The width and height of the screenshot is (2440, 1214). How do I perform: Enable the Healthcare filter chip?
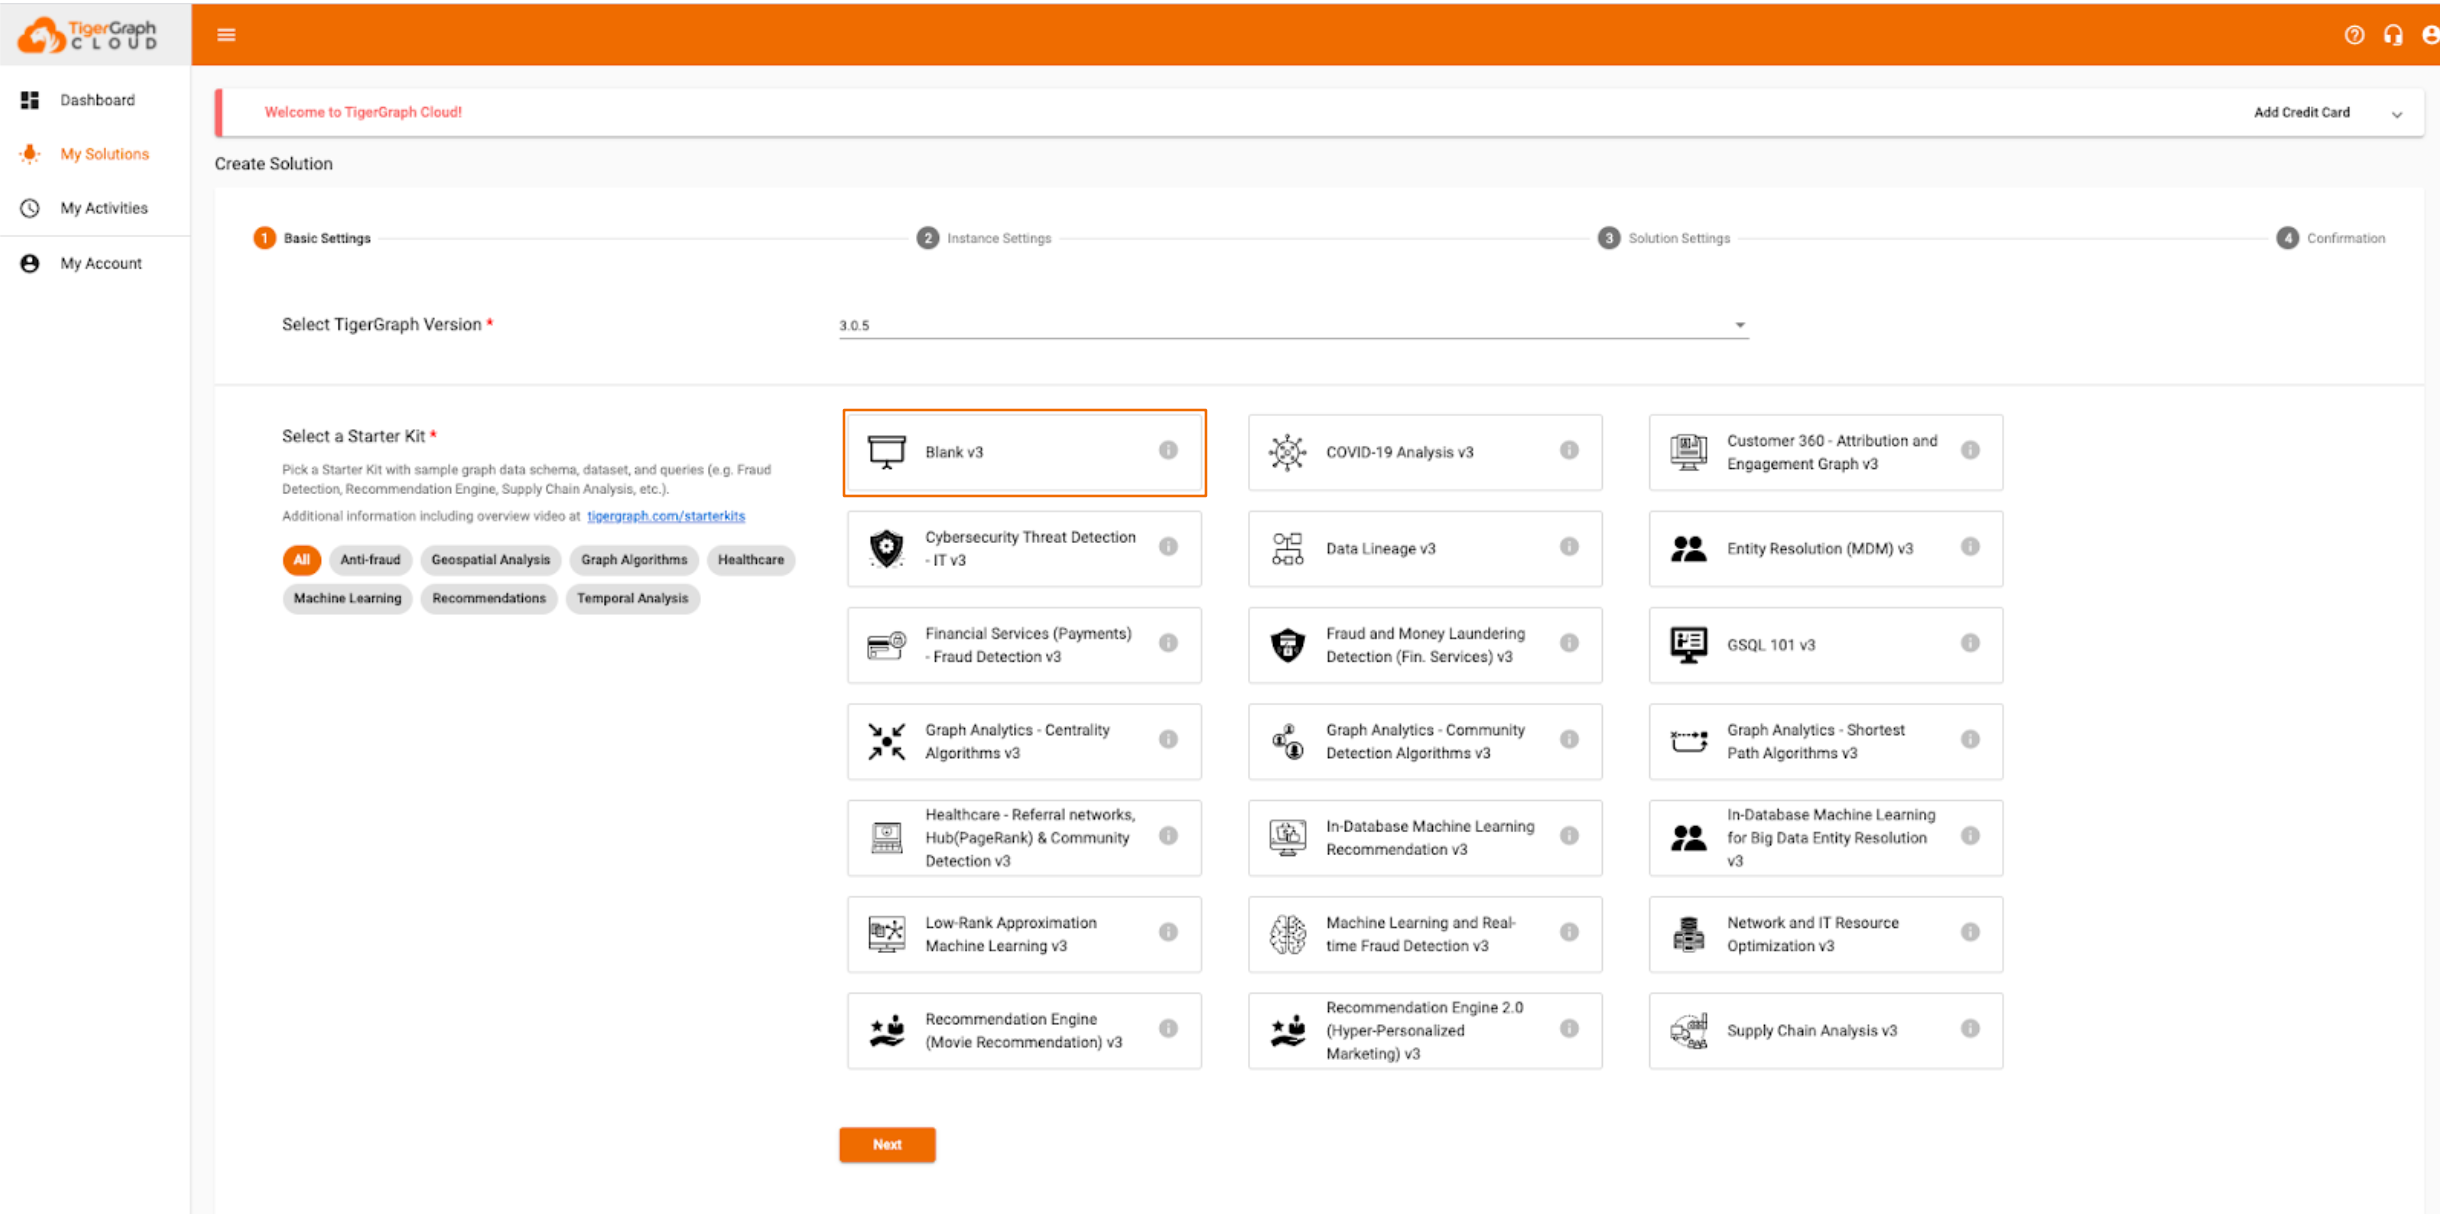tap(751, 560)
